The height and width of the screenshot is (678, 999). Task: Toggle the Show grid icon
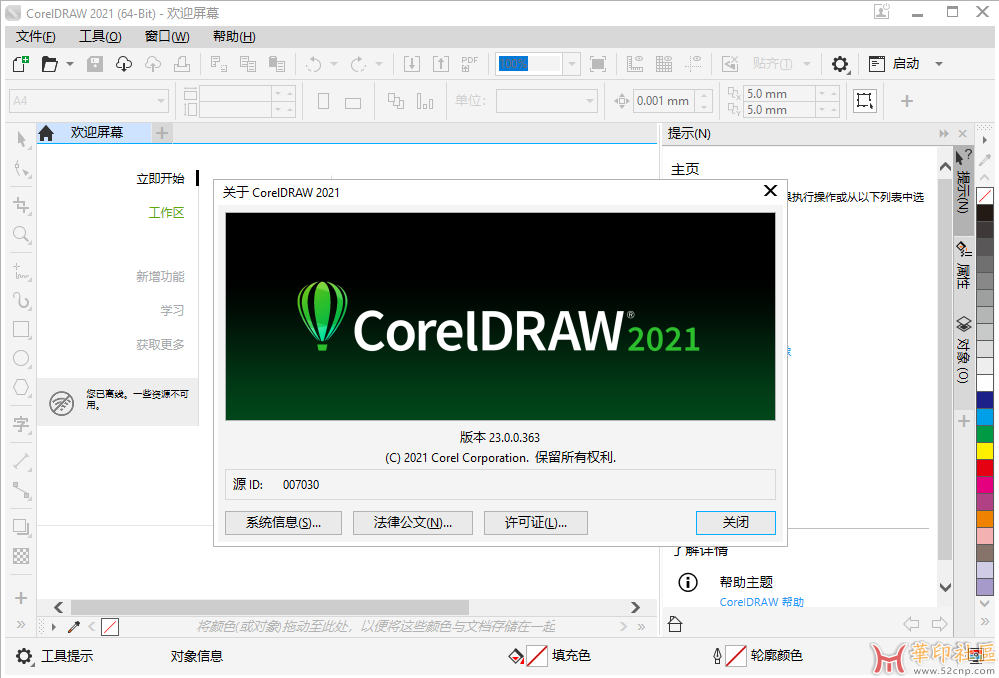click(664, 64)
